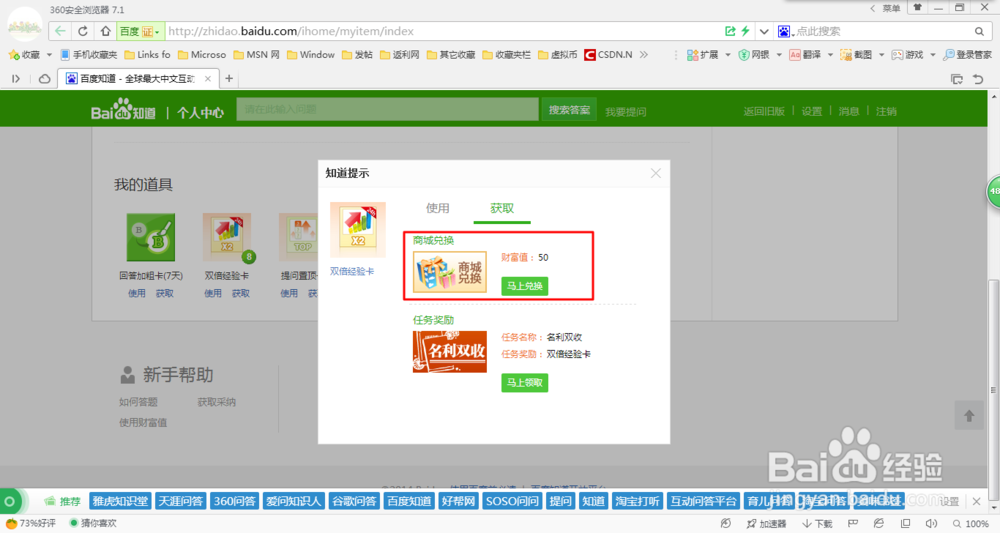
Task: Switch to the 使用 tab in dialog
Action: 438,208
